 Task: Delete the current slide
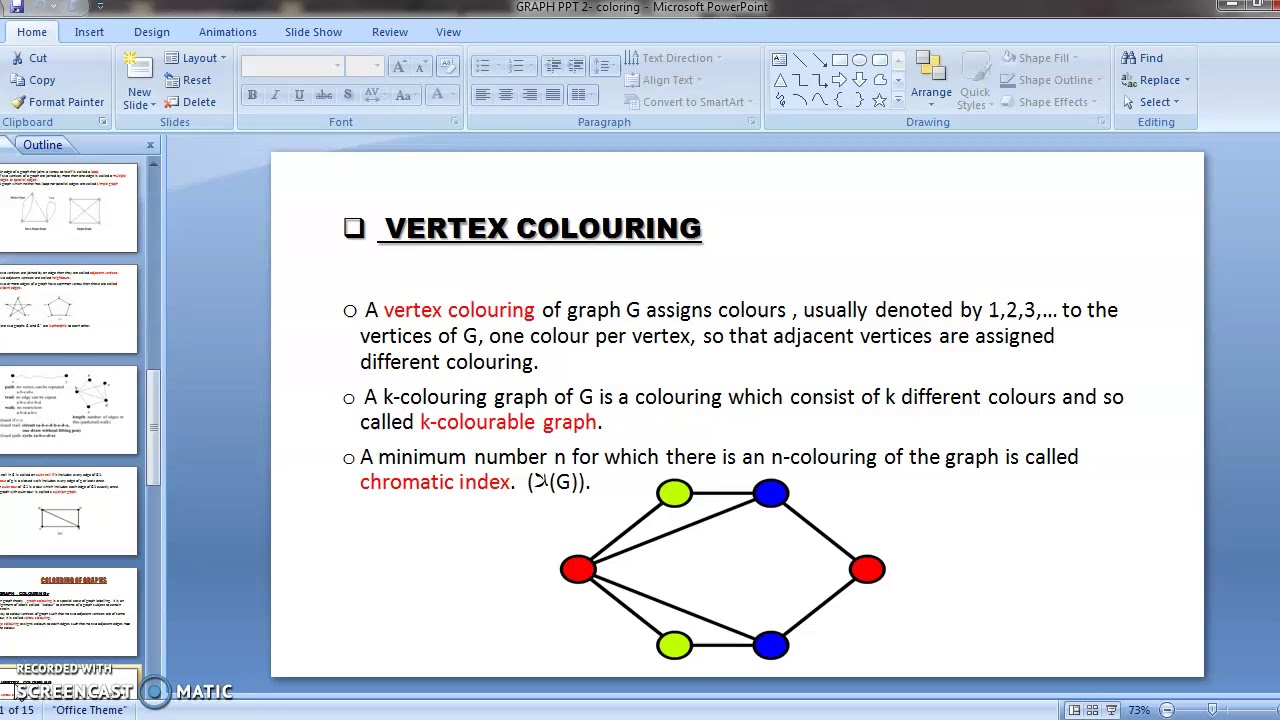point(190,102)
